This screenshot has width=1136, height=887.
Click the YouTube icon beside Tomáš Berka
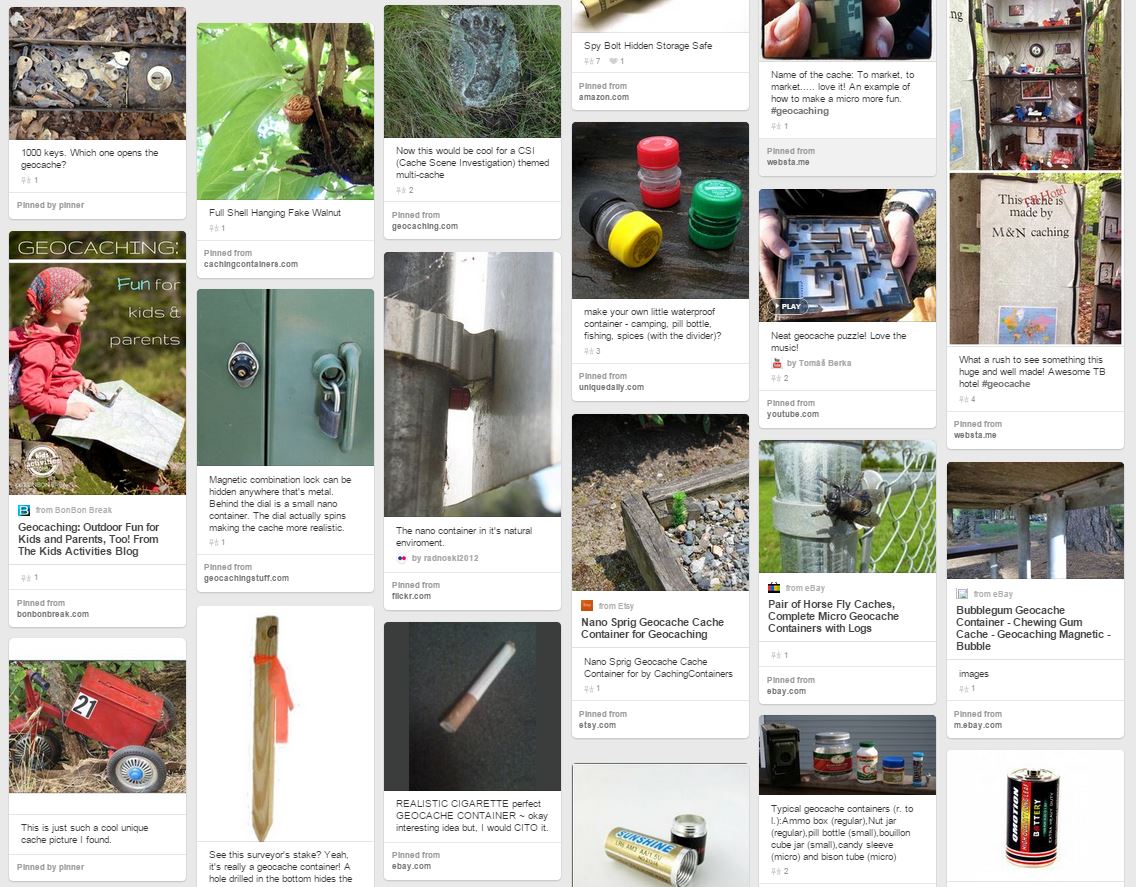click(x=777, y=363)
